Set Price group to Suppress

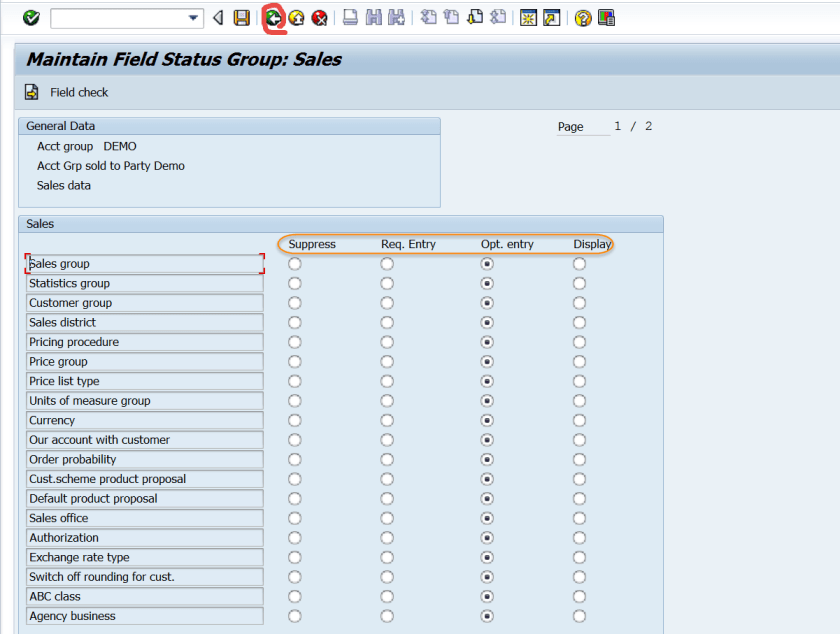[x=295, y=362]
